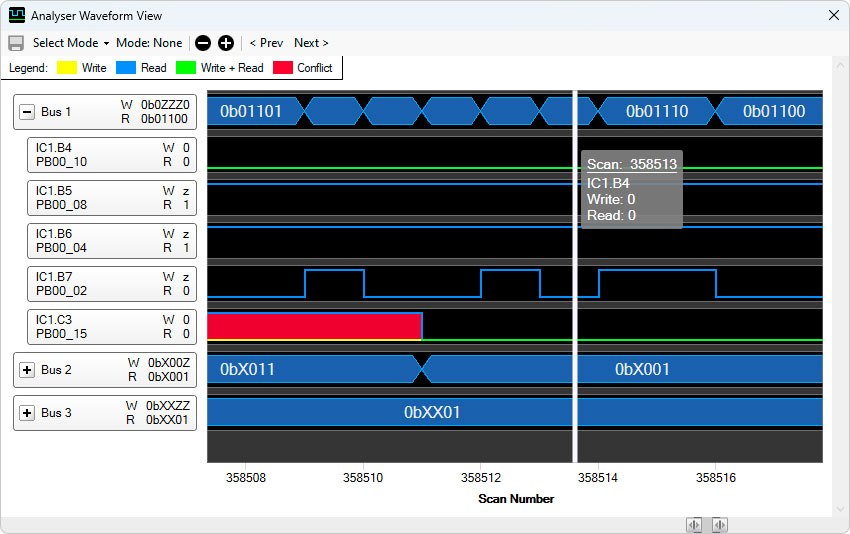Click the red conflict region on IC1.C3 waveform
The image size is (850, 534).
314,326
